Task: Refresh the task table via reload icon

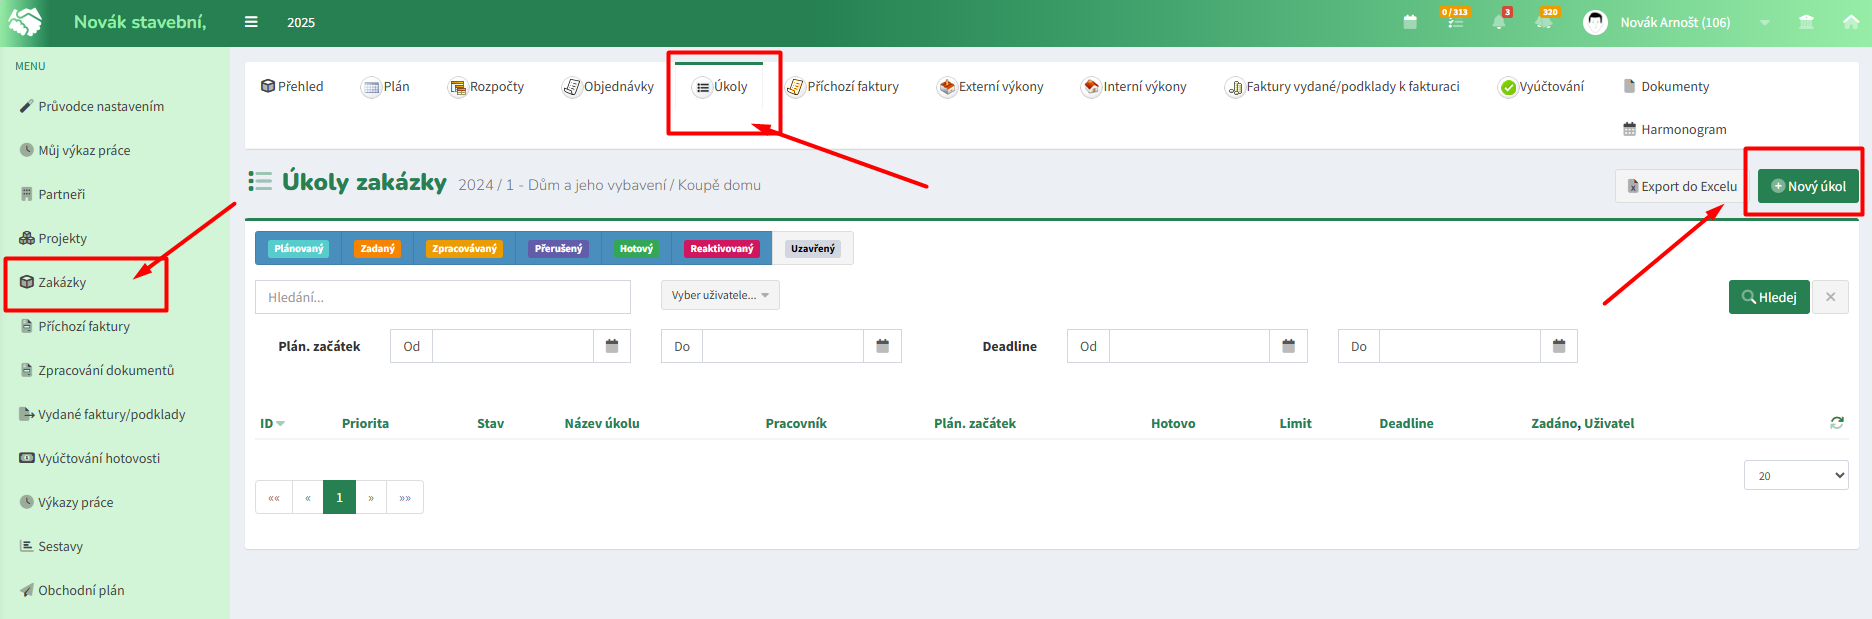Action: [1837, 423]
